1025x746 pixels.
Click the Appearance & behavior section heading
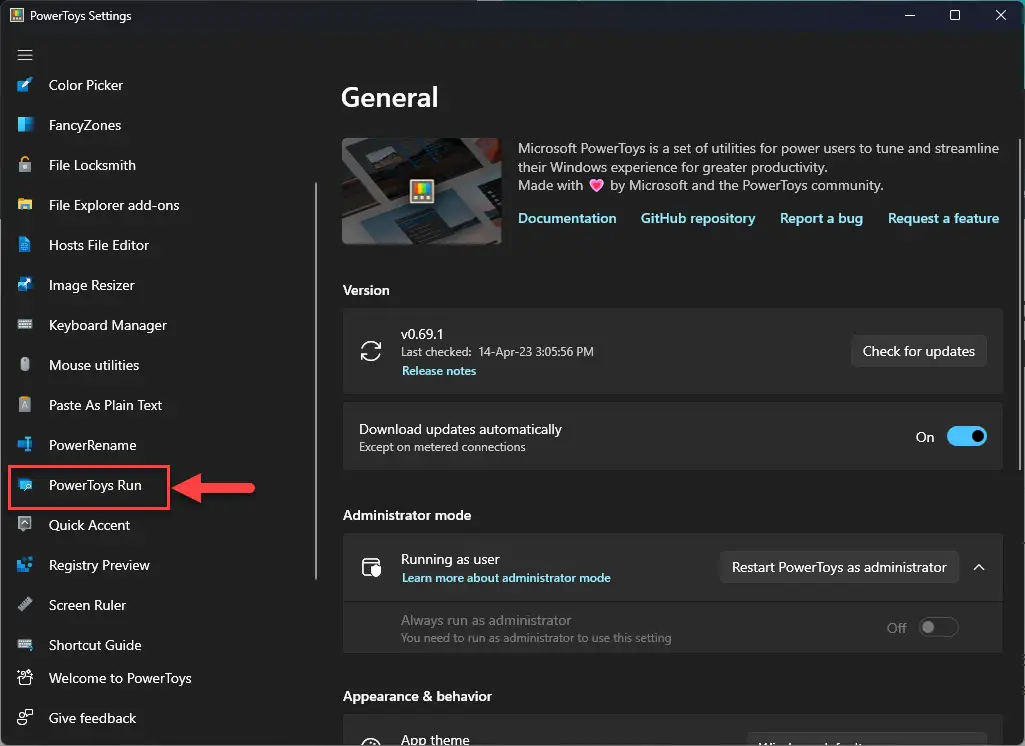[x=417, y=696]
